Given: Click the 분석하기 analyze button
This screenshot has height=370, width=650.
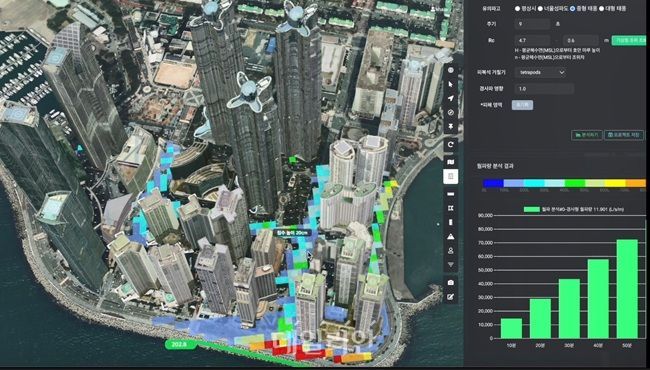Looking at the screenshot, I should 587,135.
